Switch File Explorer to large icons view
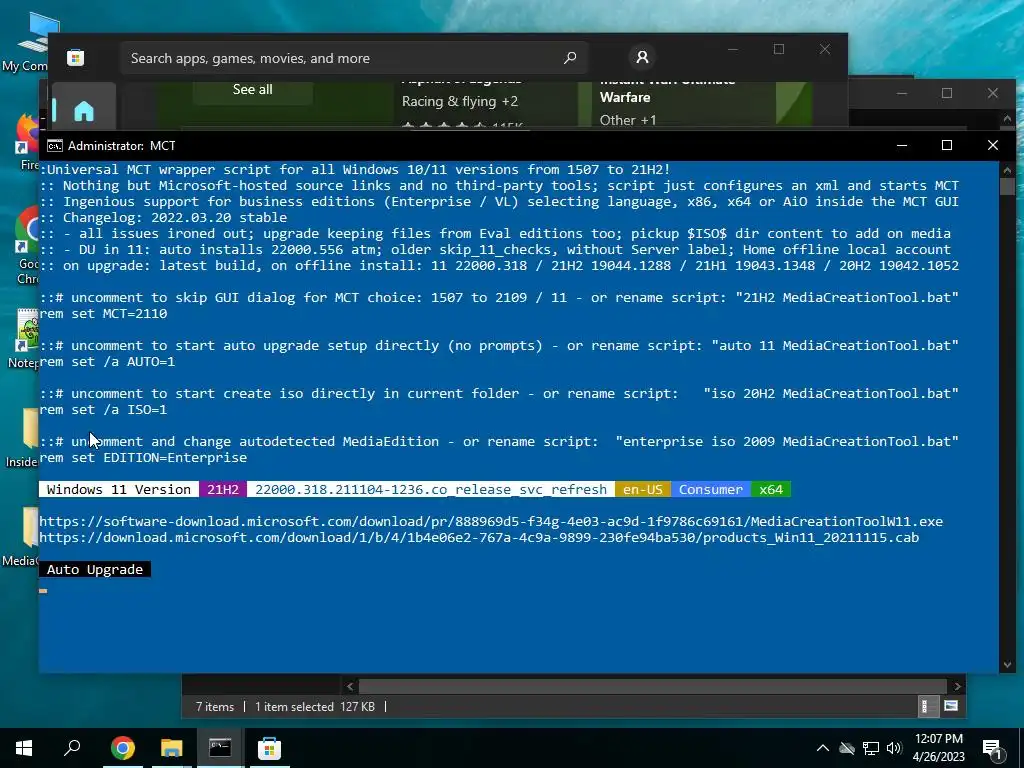1024x768 pixels. pos(951,706)
